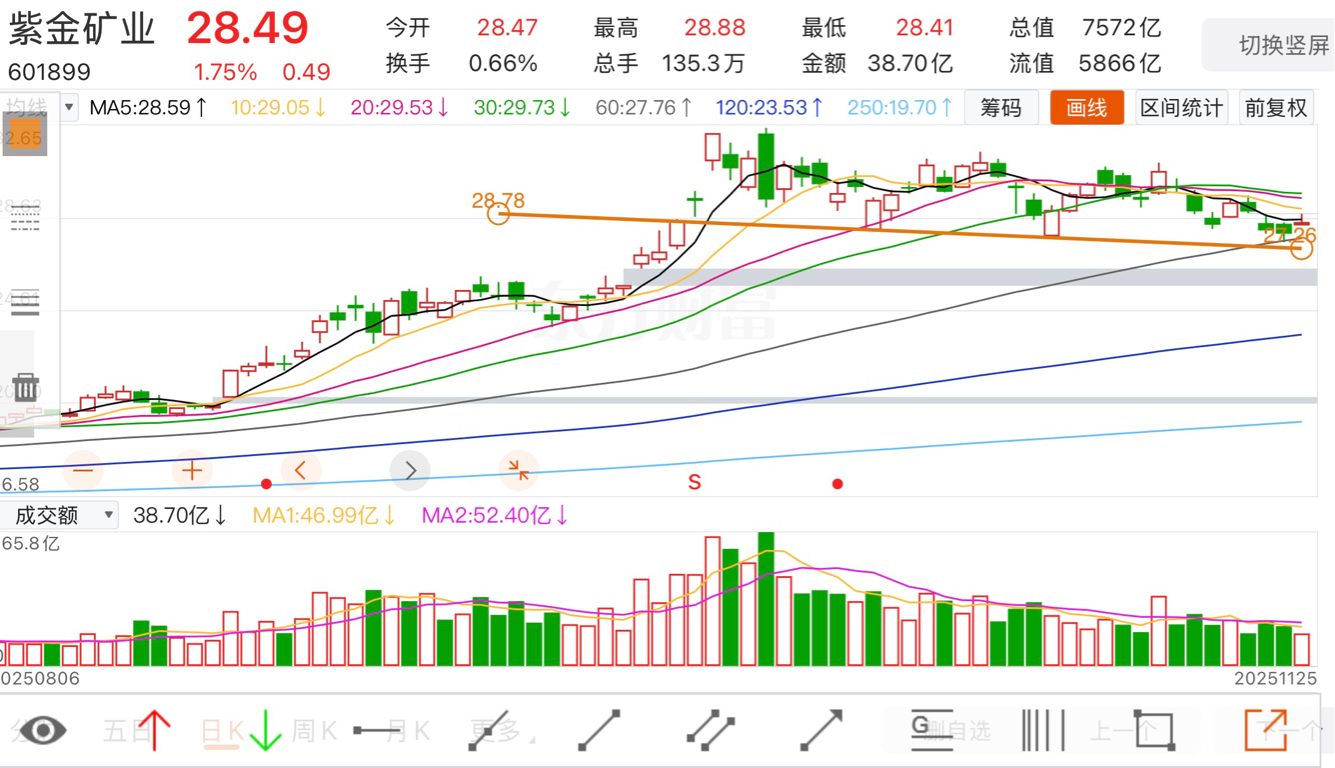Viewport: 1335px width, 768px height.
Task: Click the MA1:46.99亿 volume average label
Action: pyautogui.click(x=324, y=516)
